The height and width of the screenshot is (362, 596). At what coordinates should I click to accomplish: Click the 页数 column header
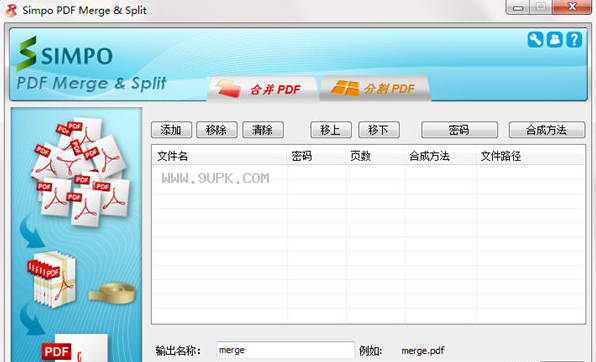point(375,156)
